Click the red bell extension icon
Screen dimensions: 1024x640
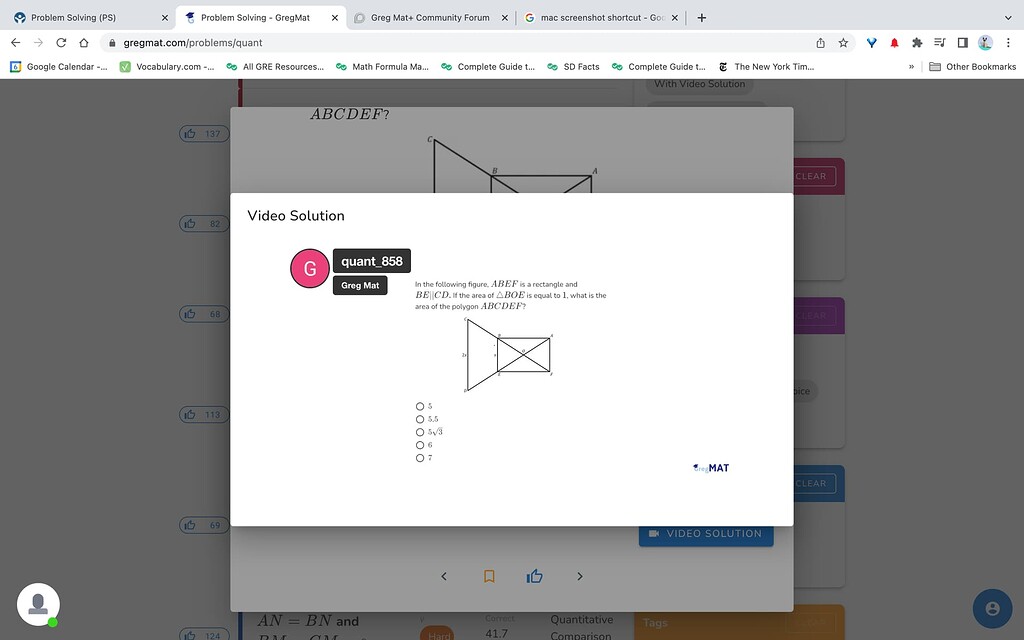point(894,42)
